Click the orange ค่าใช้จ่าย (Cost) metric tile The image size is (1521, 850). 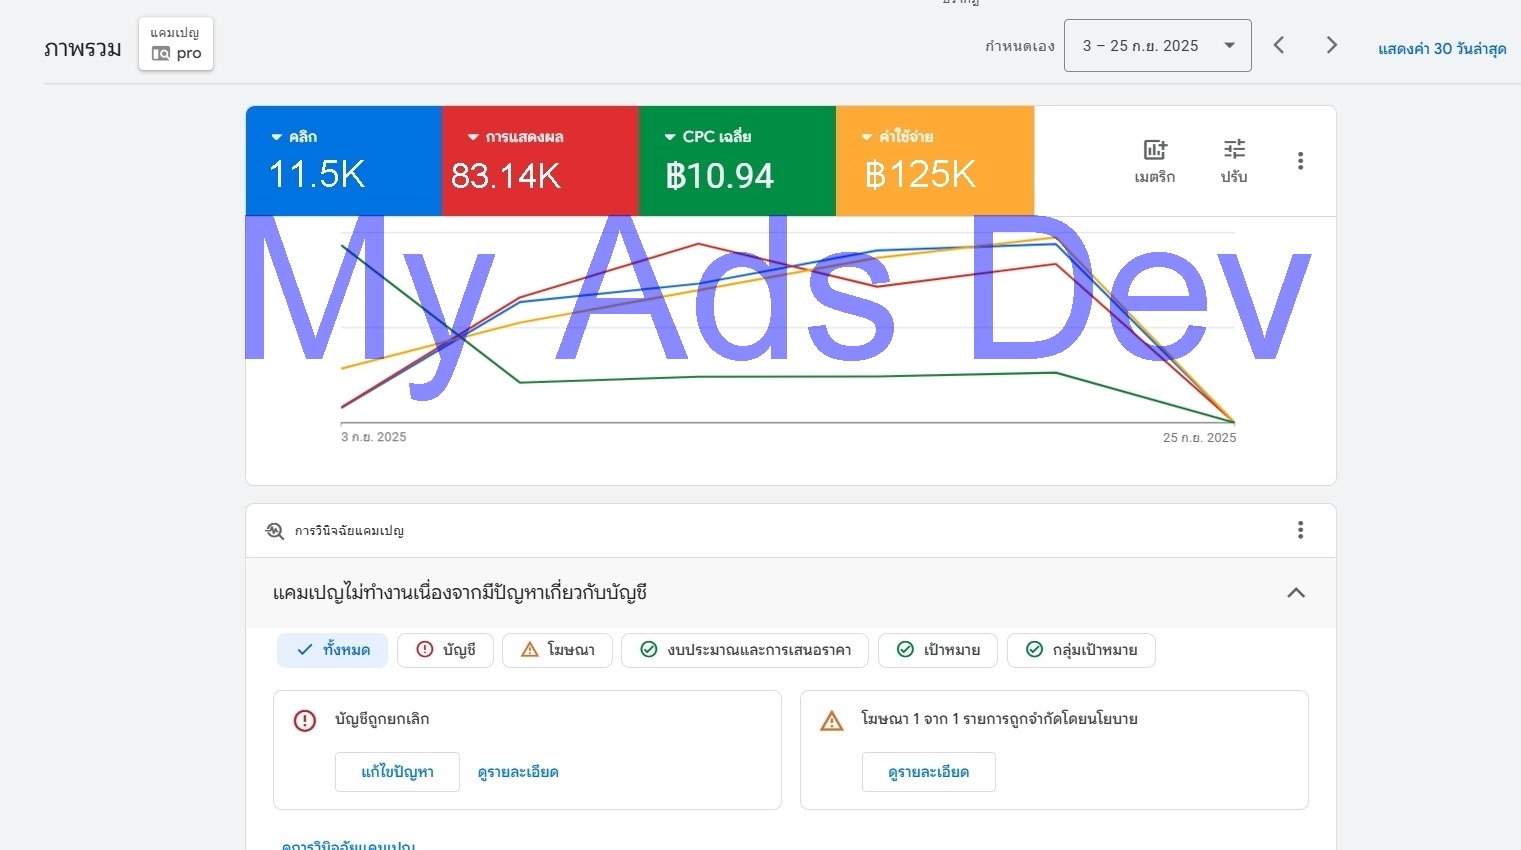point(934,162)
